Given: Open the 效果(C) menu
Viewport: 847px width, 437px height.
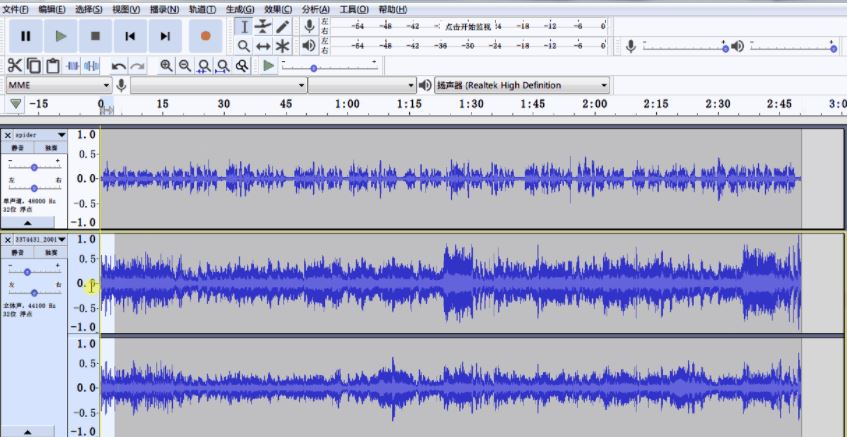Looking at the screenshot, I should [278, 9].
